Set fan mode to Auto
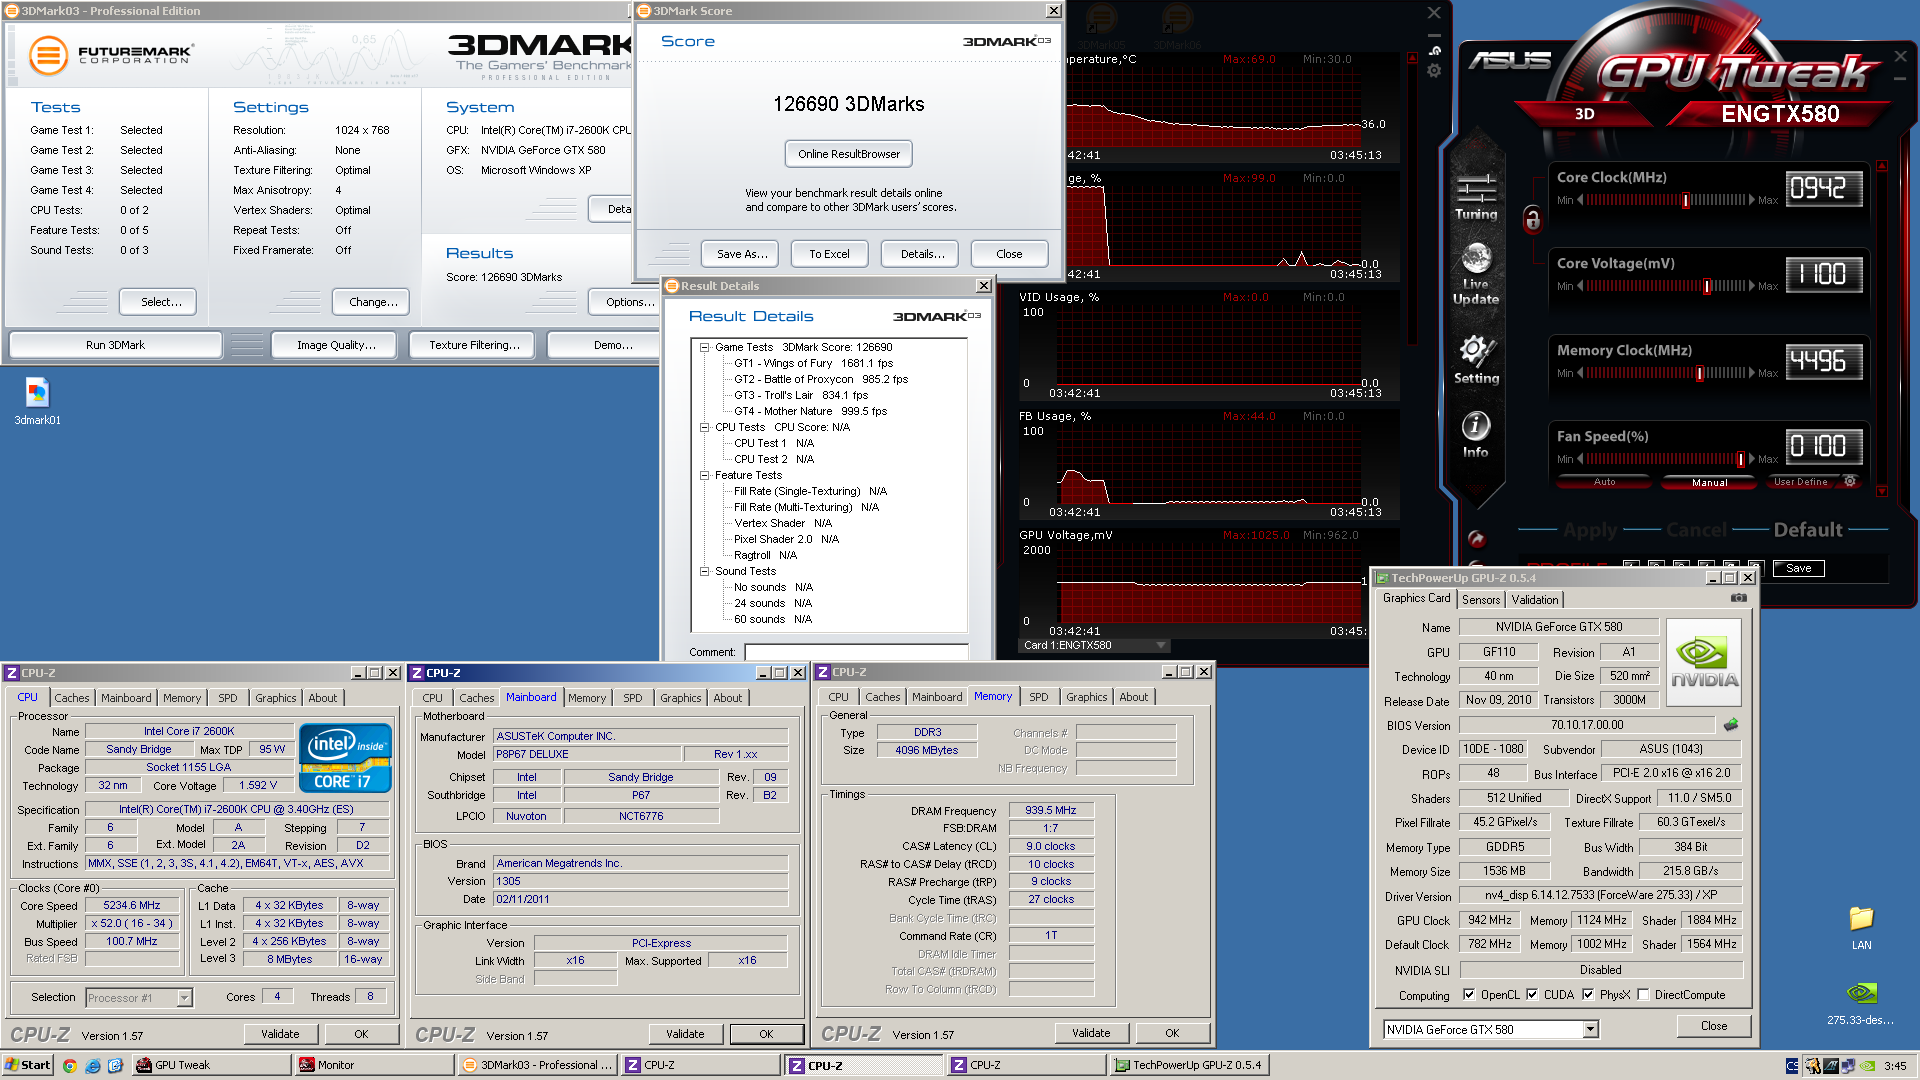The image size is (1920, 1080). (1604, 482)
